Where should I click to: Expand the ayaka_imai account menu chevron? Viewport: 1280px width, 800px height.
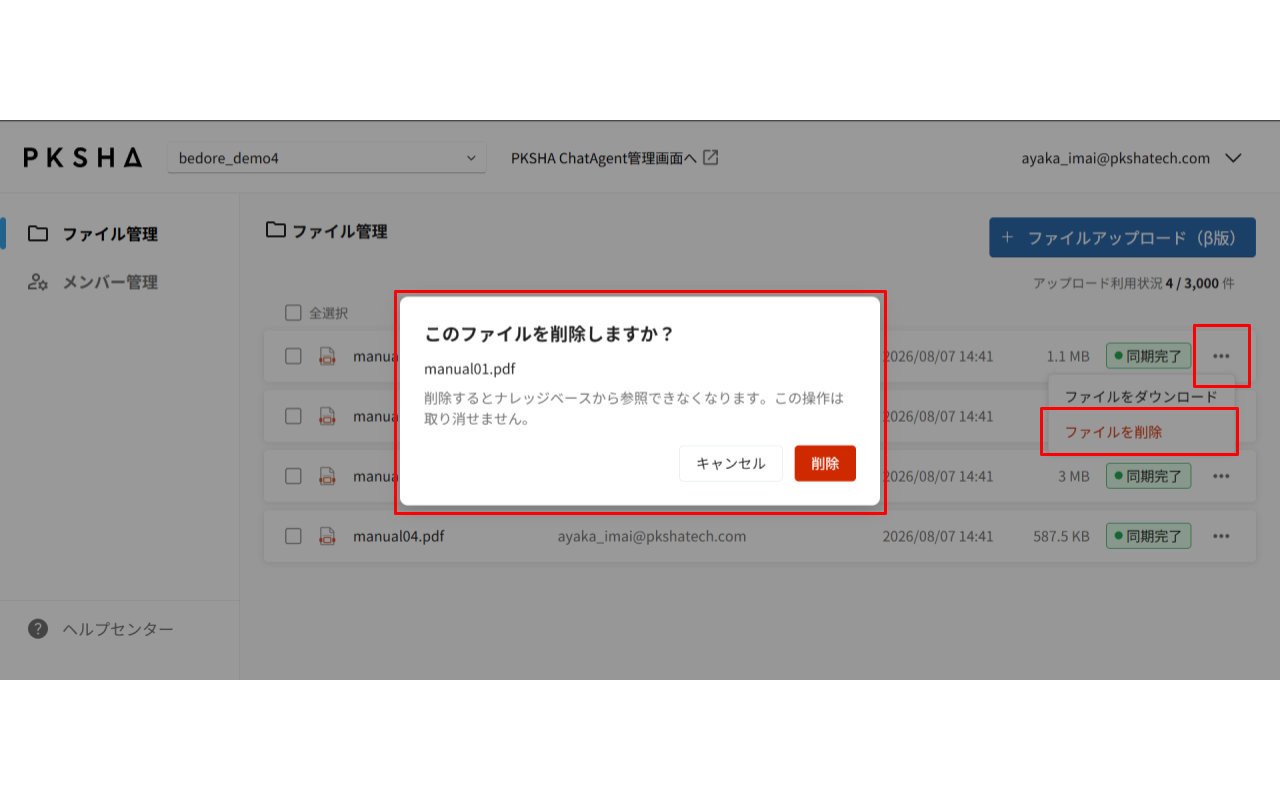(1233, 158)
